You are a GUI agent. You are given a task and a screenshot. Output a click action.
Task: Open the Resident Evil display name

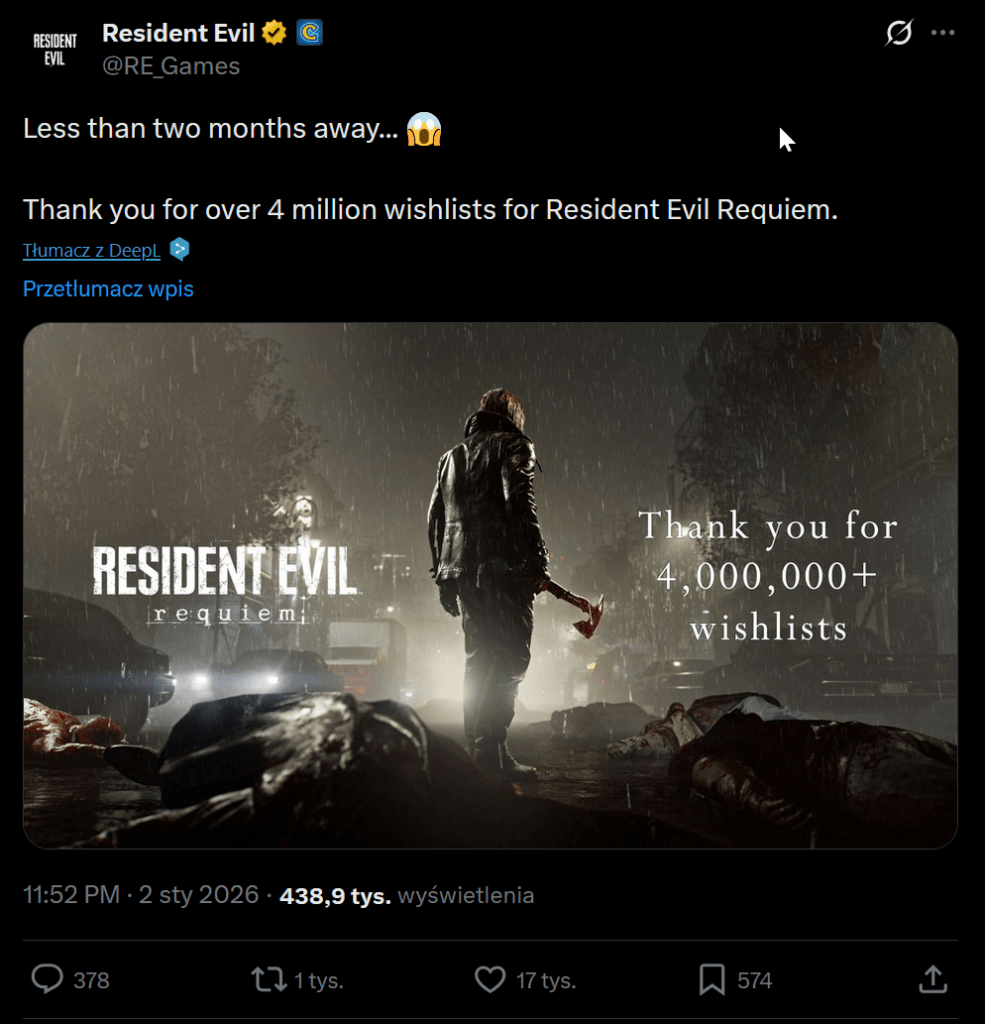click(x=179, y=34)
